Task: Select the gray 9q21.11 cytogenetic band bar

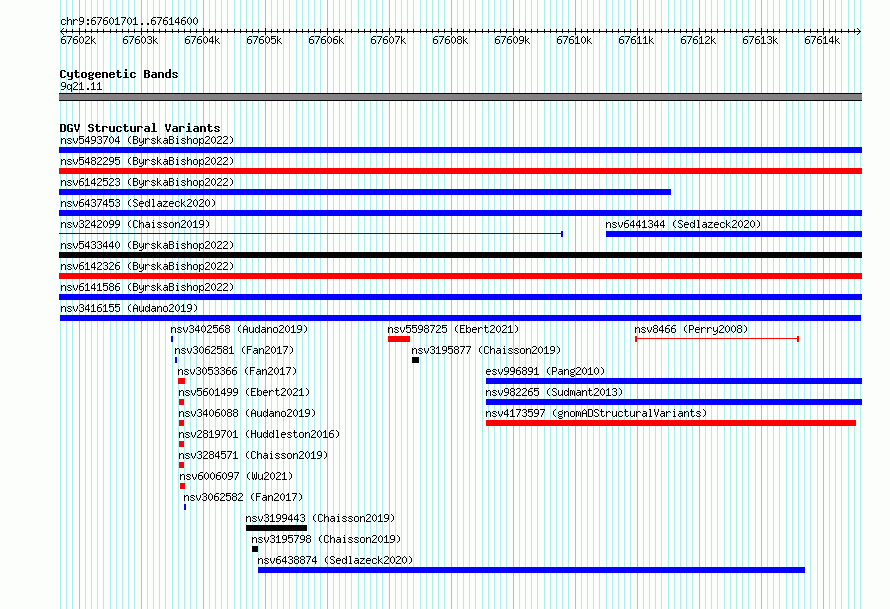Action: (460, 97)
